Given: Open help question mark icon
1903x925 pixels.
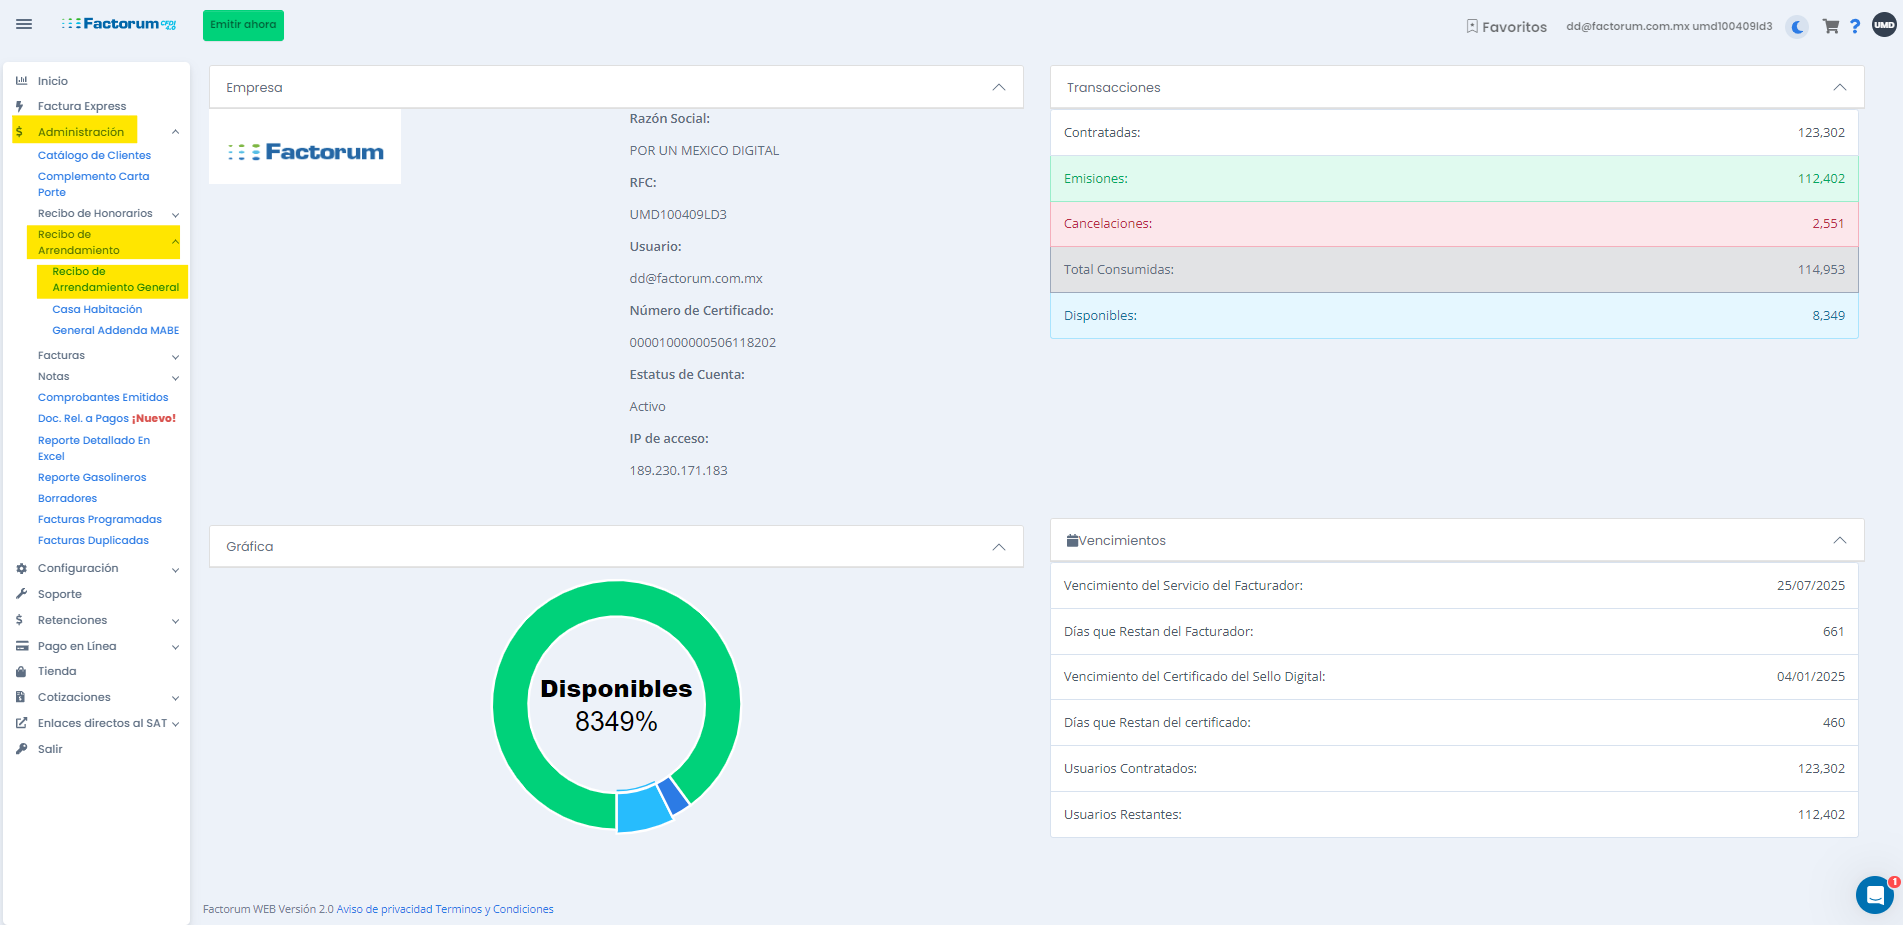Looking at the screenshot, I should coord(1855,27).
